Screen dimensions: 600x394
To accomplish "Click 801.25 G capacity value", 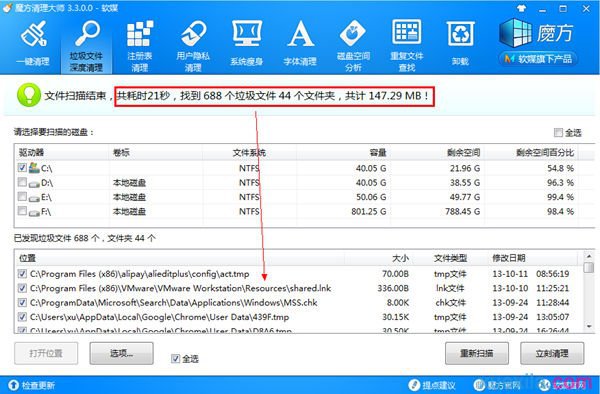I will (x=369, y=212).
